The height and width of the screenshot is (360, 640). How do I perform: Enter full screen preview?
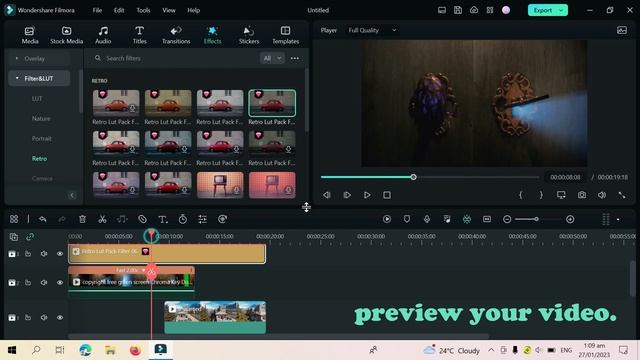tap(622, 195)
